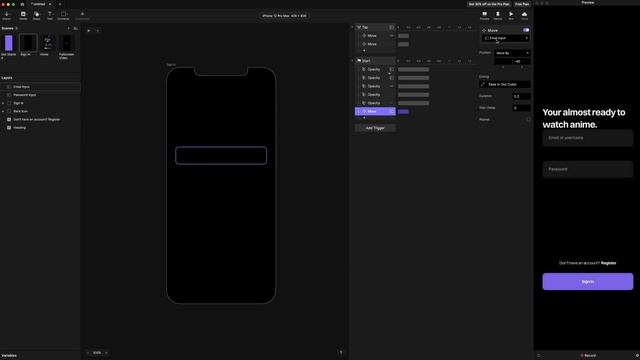
Task: Open the canvas zoom percentage dropdown
Action: pos(97,353)
